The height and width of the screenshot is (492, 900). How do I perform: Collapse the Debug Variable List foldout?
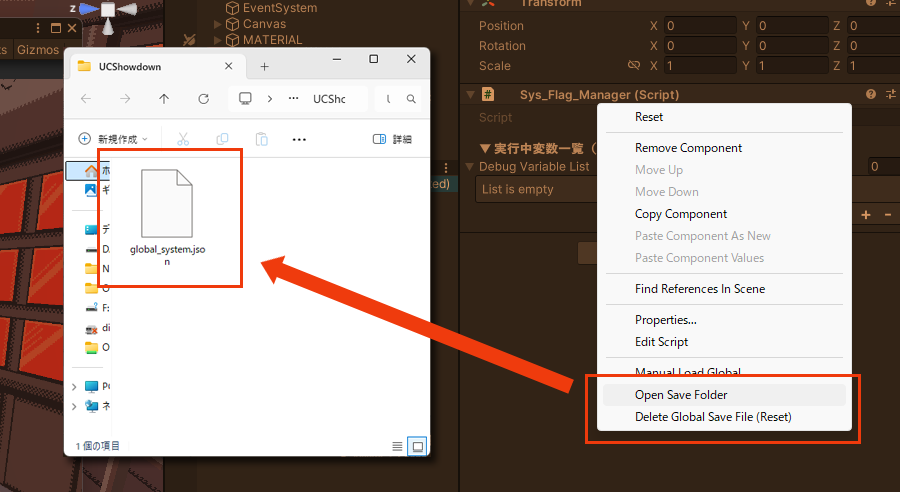pyautogui.click(x=471, y=167)
